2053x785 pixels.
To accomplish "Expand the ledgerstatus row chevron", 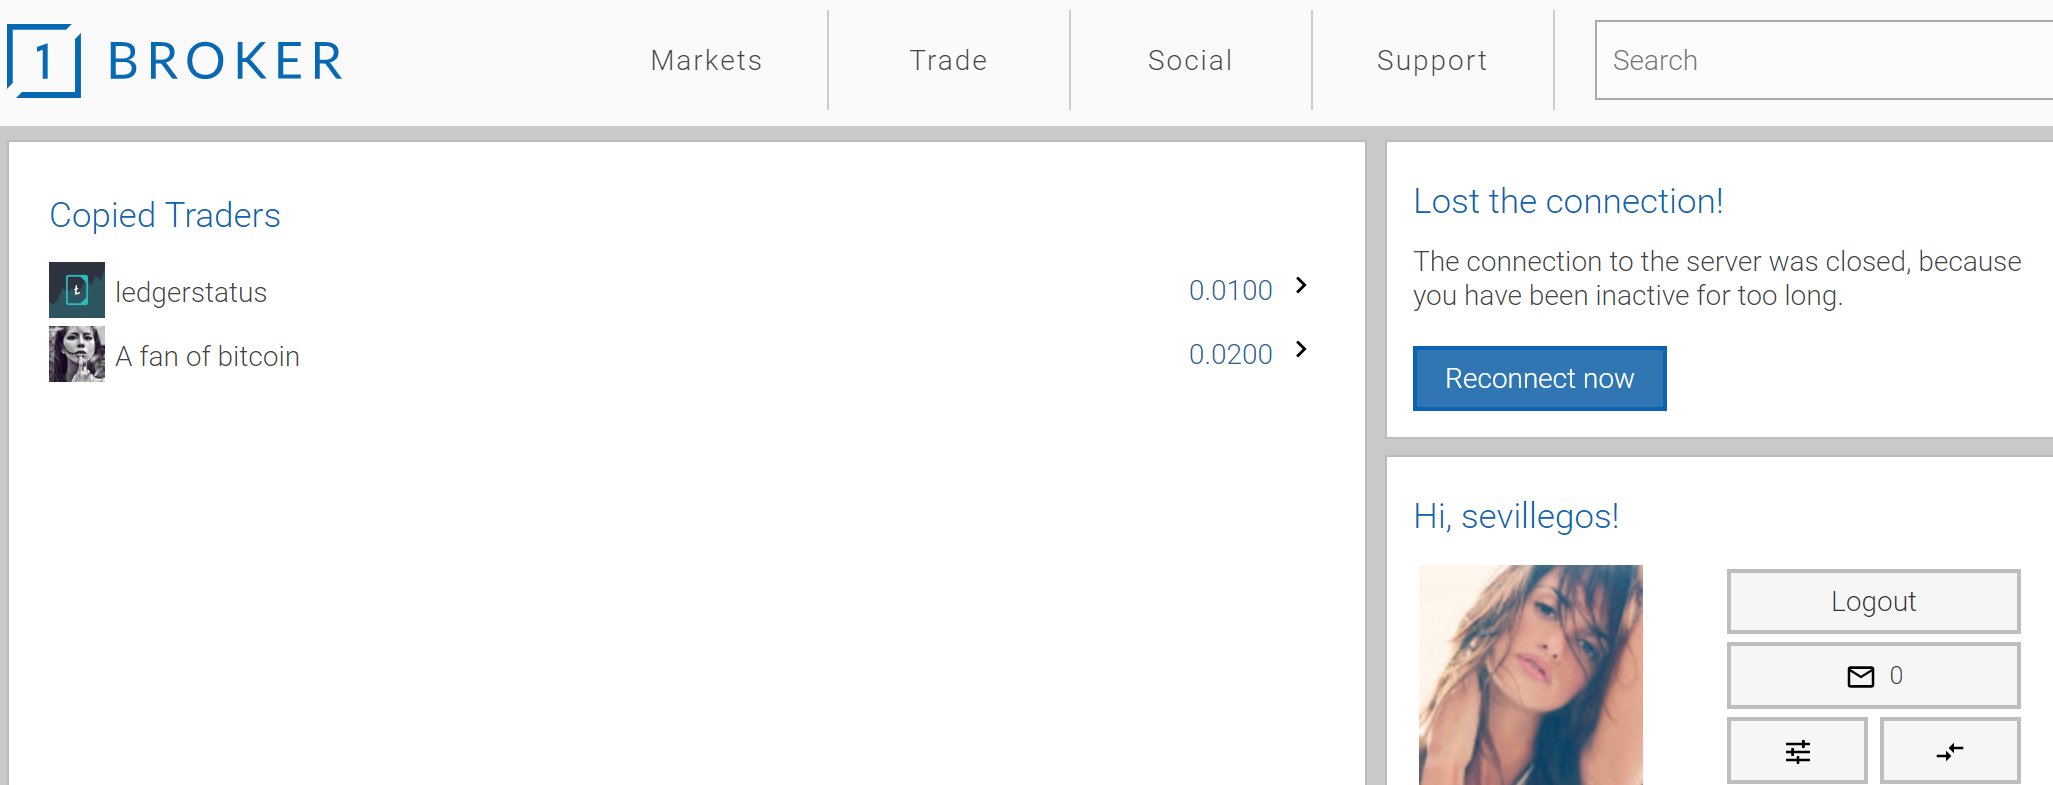I will 1301,286.
